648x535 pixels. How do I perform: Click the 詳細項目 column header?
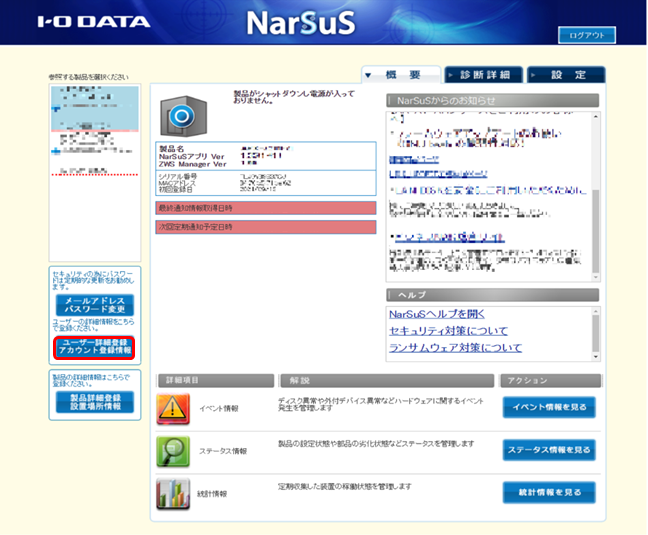click(216, 380)
